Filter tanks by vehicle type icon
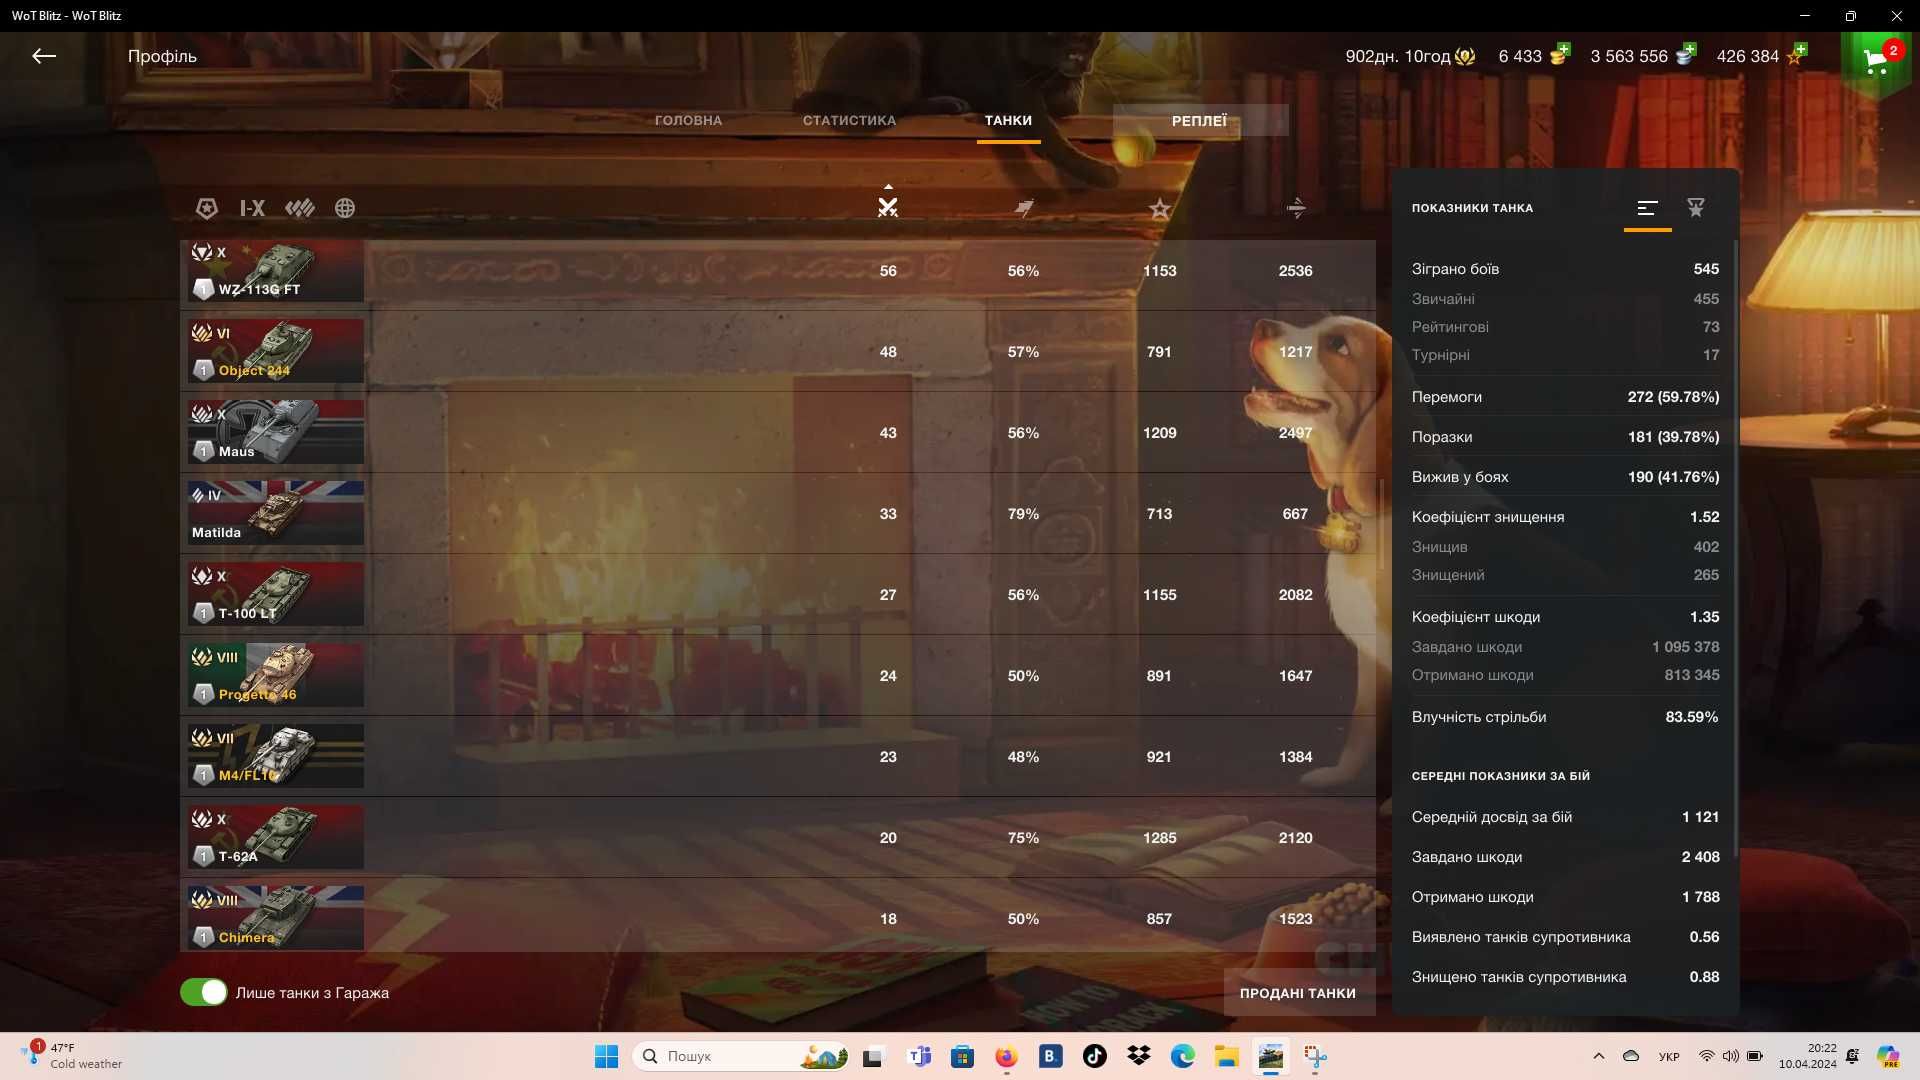The image size is (1920, 1080). click(300, 208)
